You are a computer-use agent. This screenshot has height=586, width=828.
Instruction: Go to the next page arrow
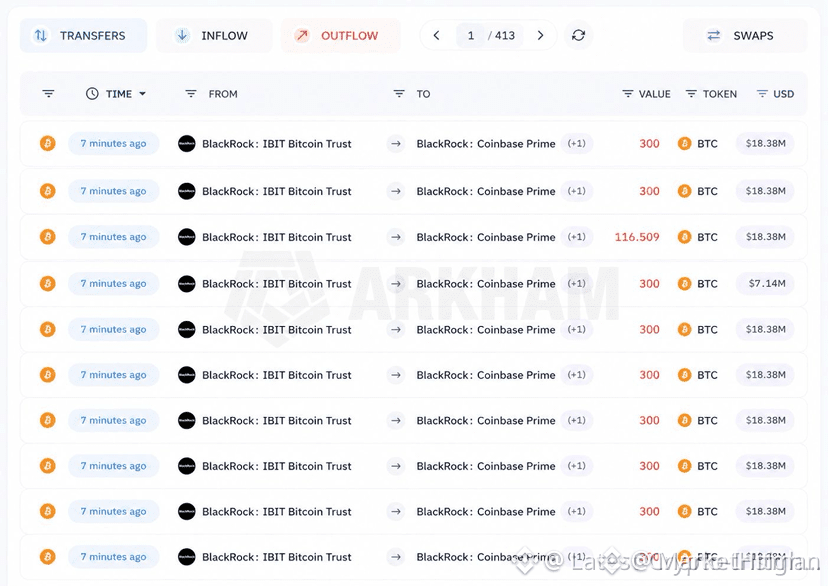click(540, 35)
